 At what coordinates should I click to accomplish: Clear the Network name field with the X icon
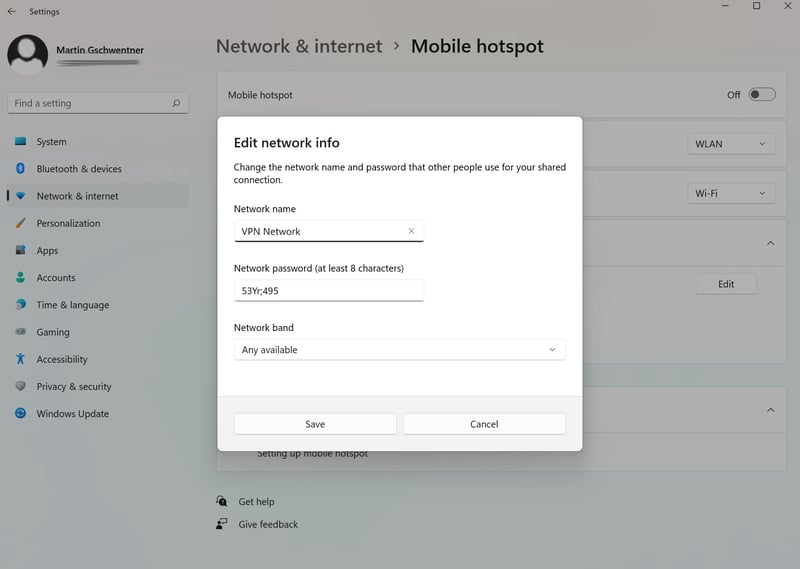[411, 231]
